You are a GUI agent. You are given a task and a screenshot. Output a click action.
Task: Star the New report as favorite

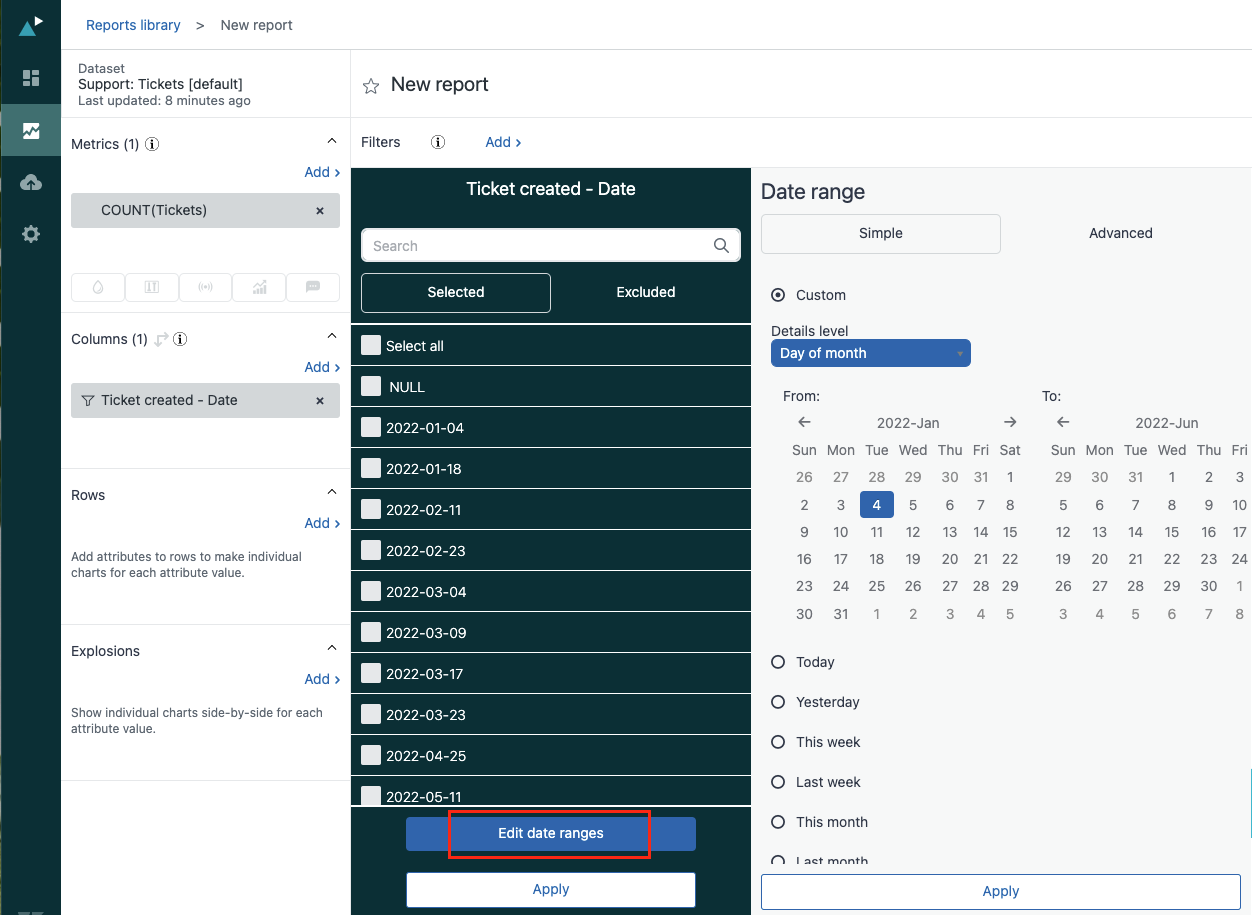(371, 86)
